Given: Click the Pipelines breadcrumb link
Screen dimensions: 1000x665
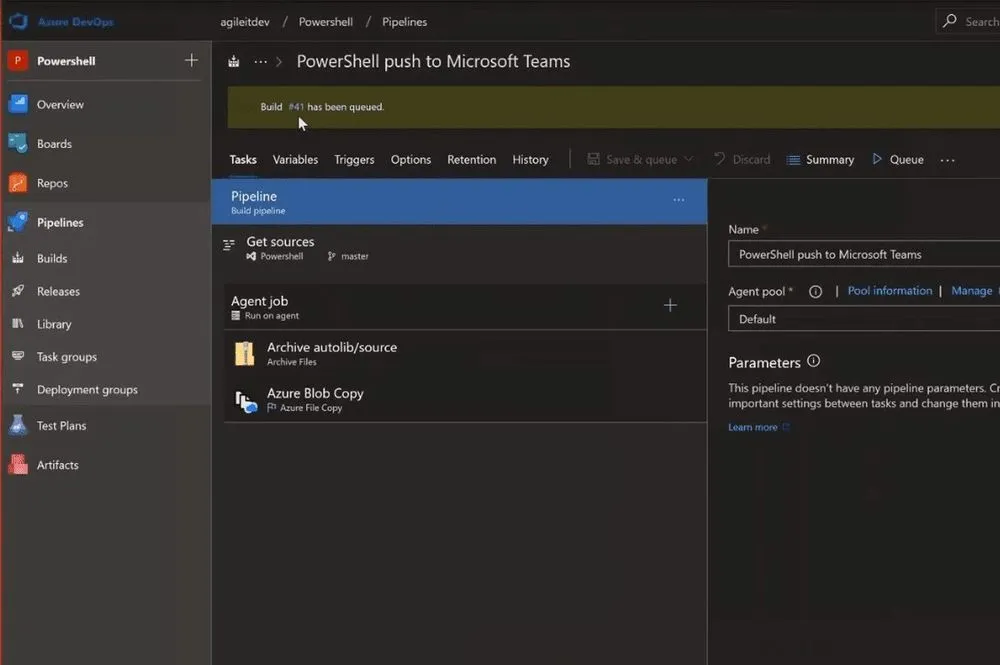Looking at the screenshot, I should 404,22.
